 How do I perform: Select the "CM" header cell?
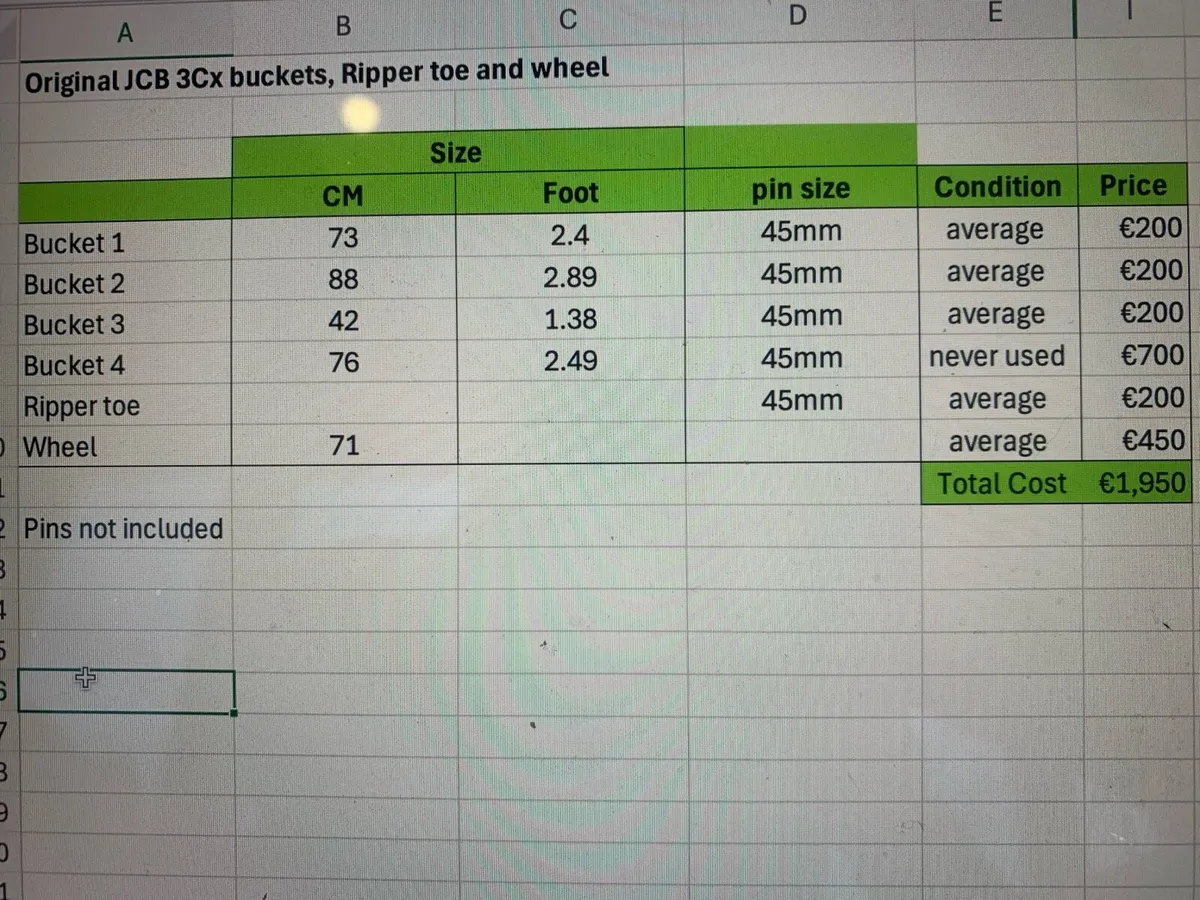click(x=343, y=196)
